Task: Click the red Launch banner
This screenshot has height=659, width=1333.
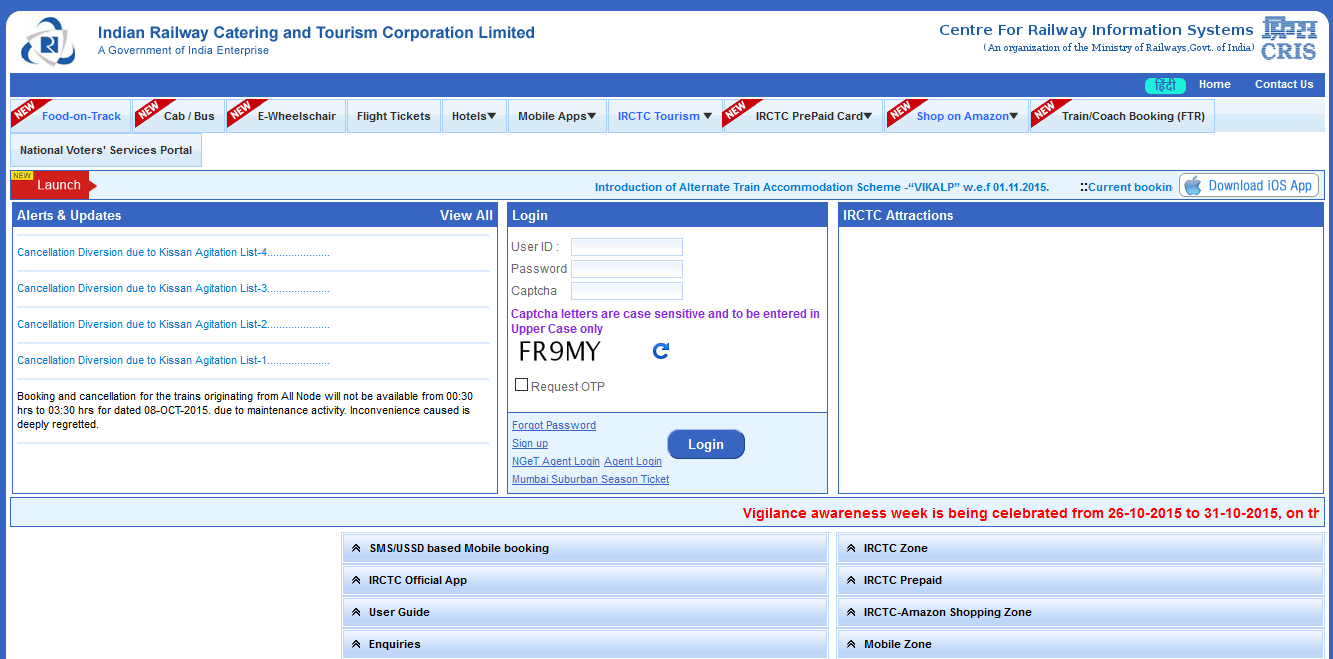Action: [52, 185]
